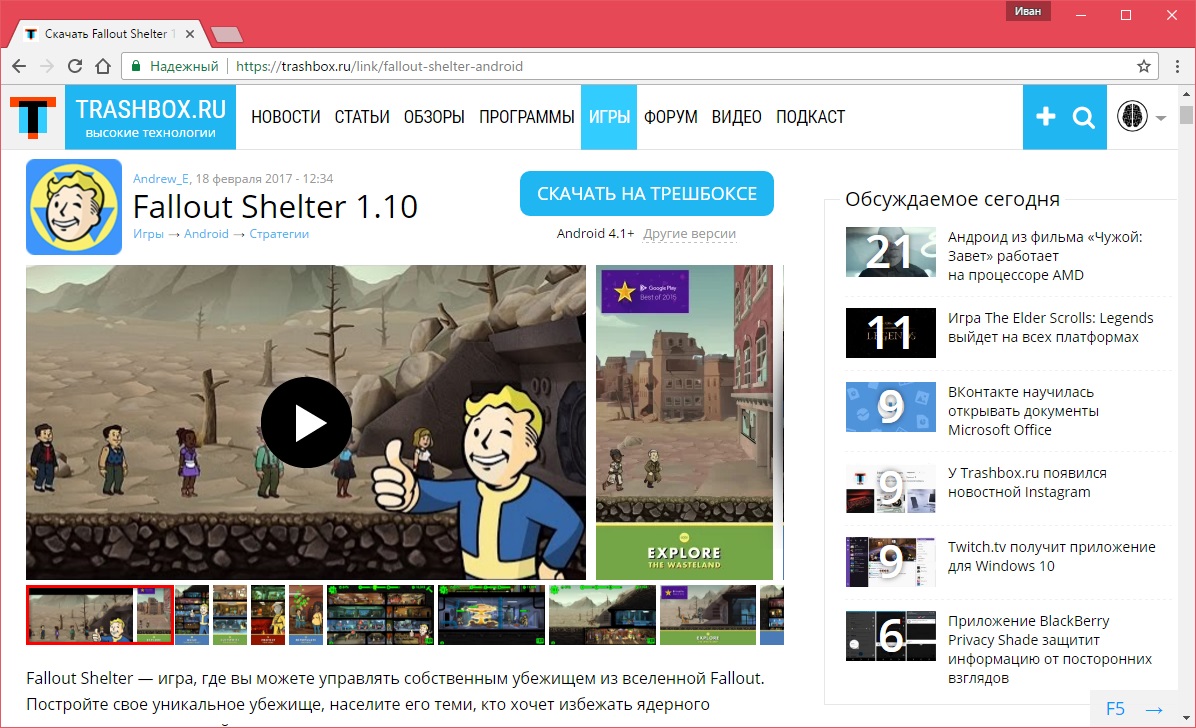This screenshot has height=728, width=1196.
Task: Bookmark this page with star icon
Action: (1143, 66)
